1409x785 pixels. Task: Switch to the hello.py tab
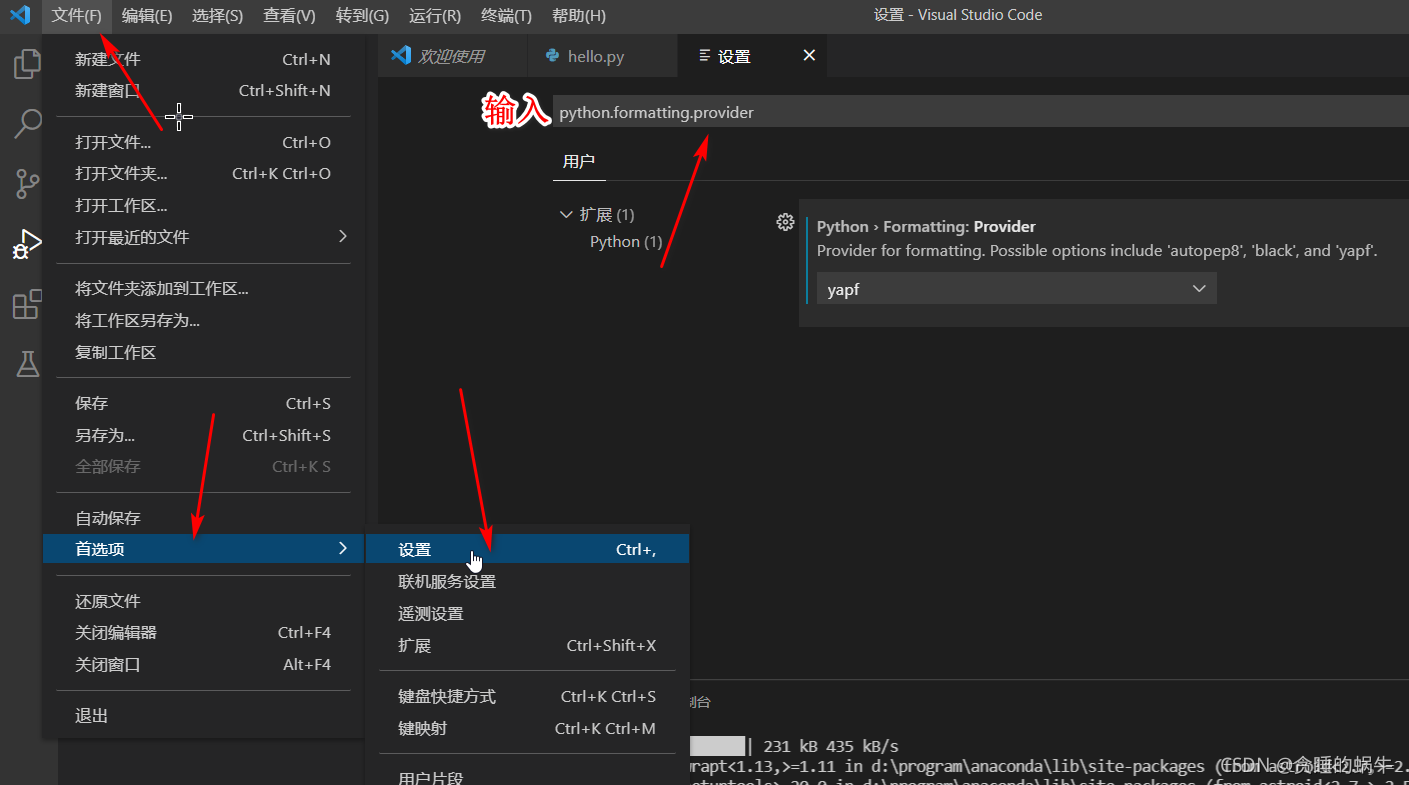pyautogui.click(x=601, y=56)
